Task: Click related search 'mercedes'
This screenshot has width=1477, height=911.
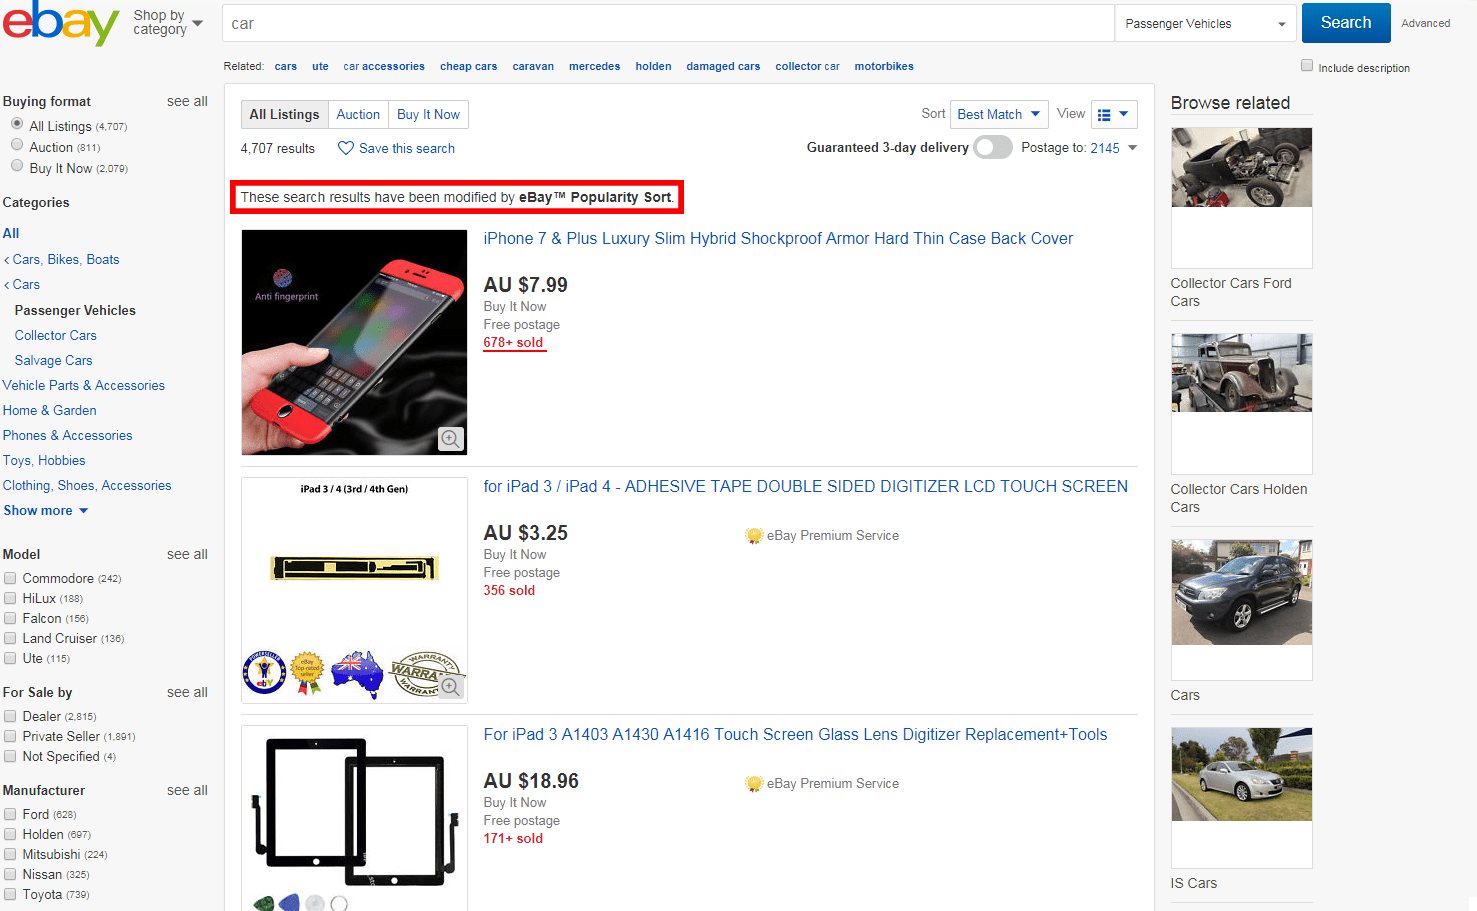Action: click(594, 66)
